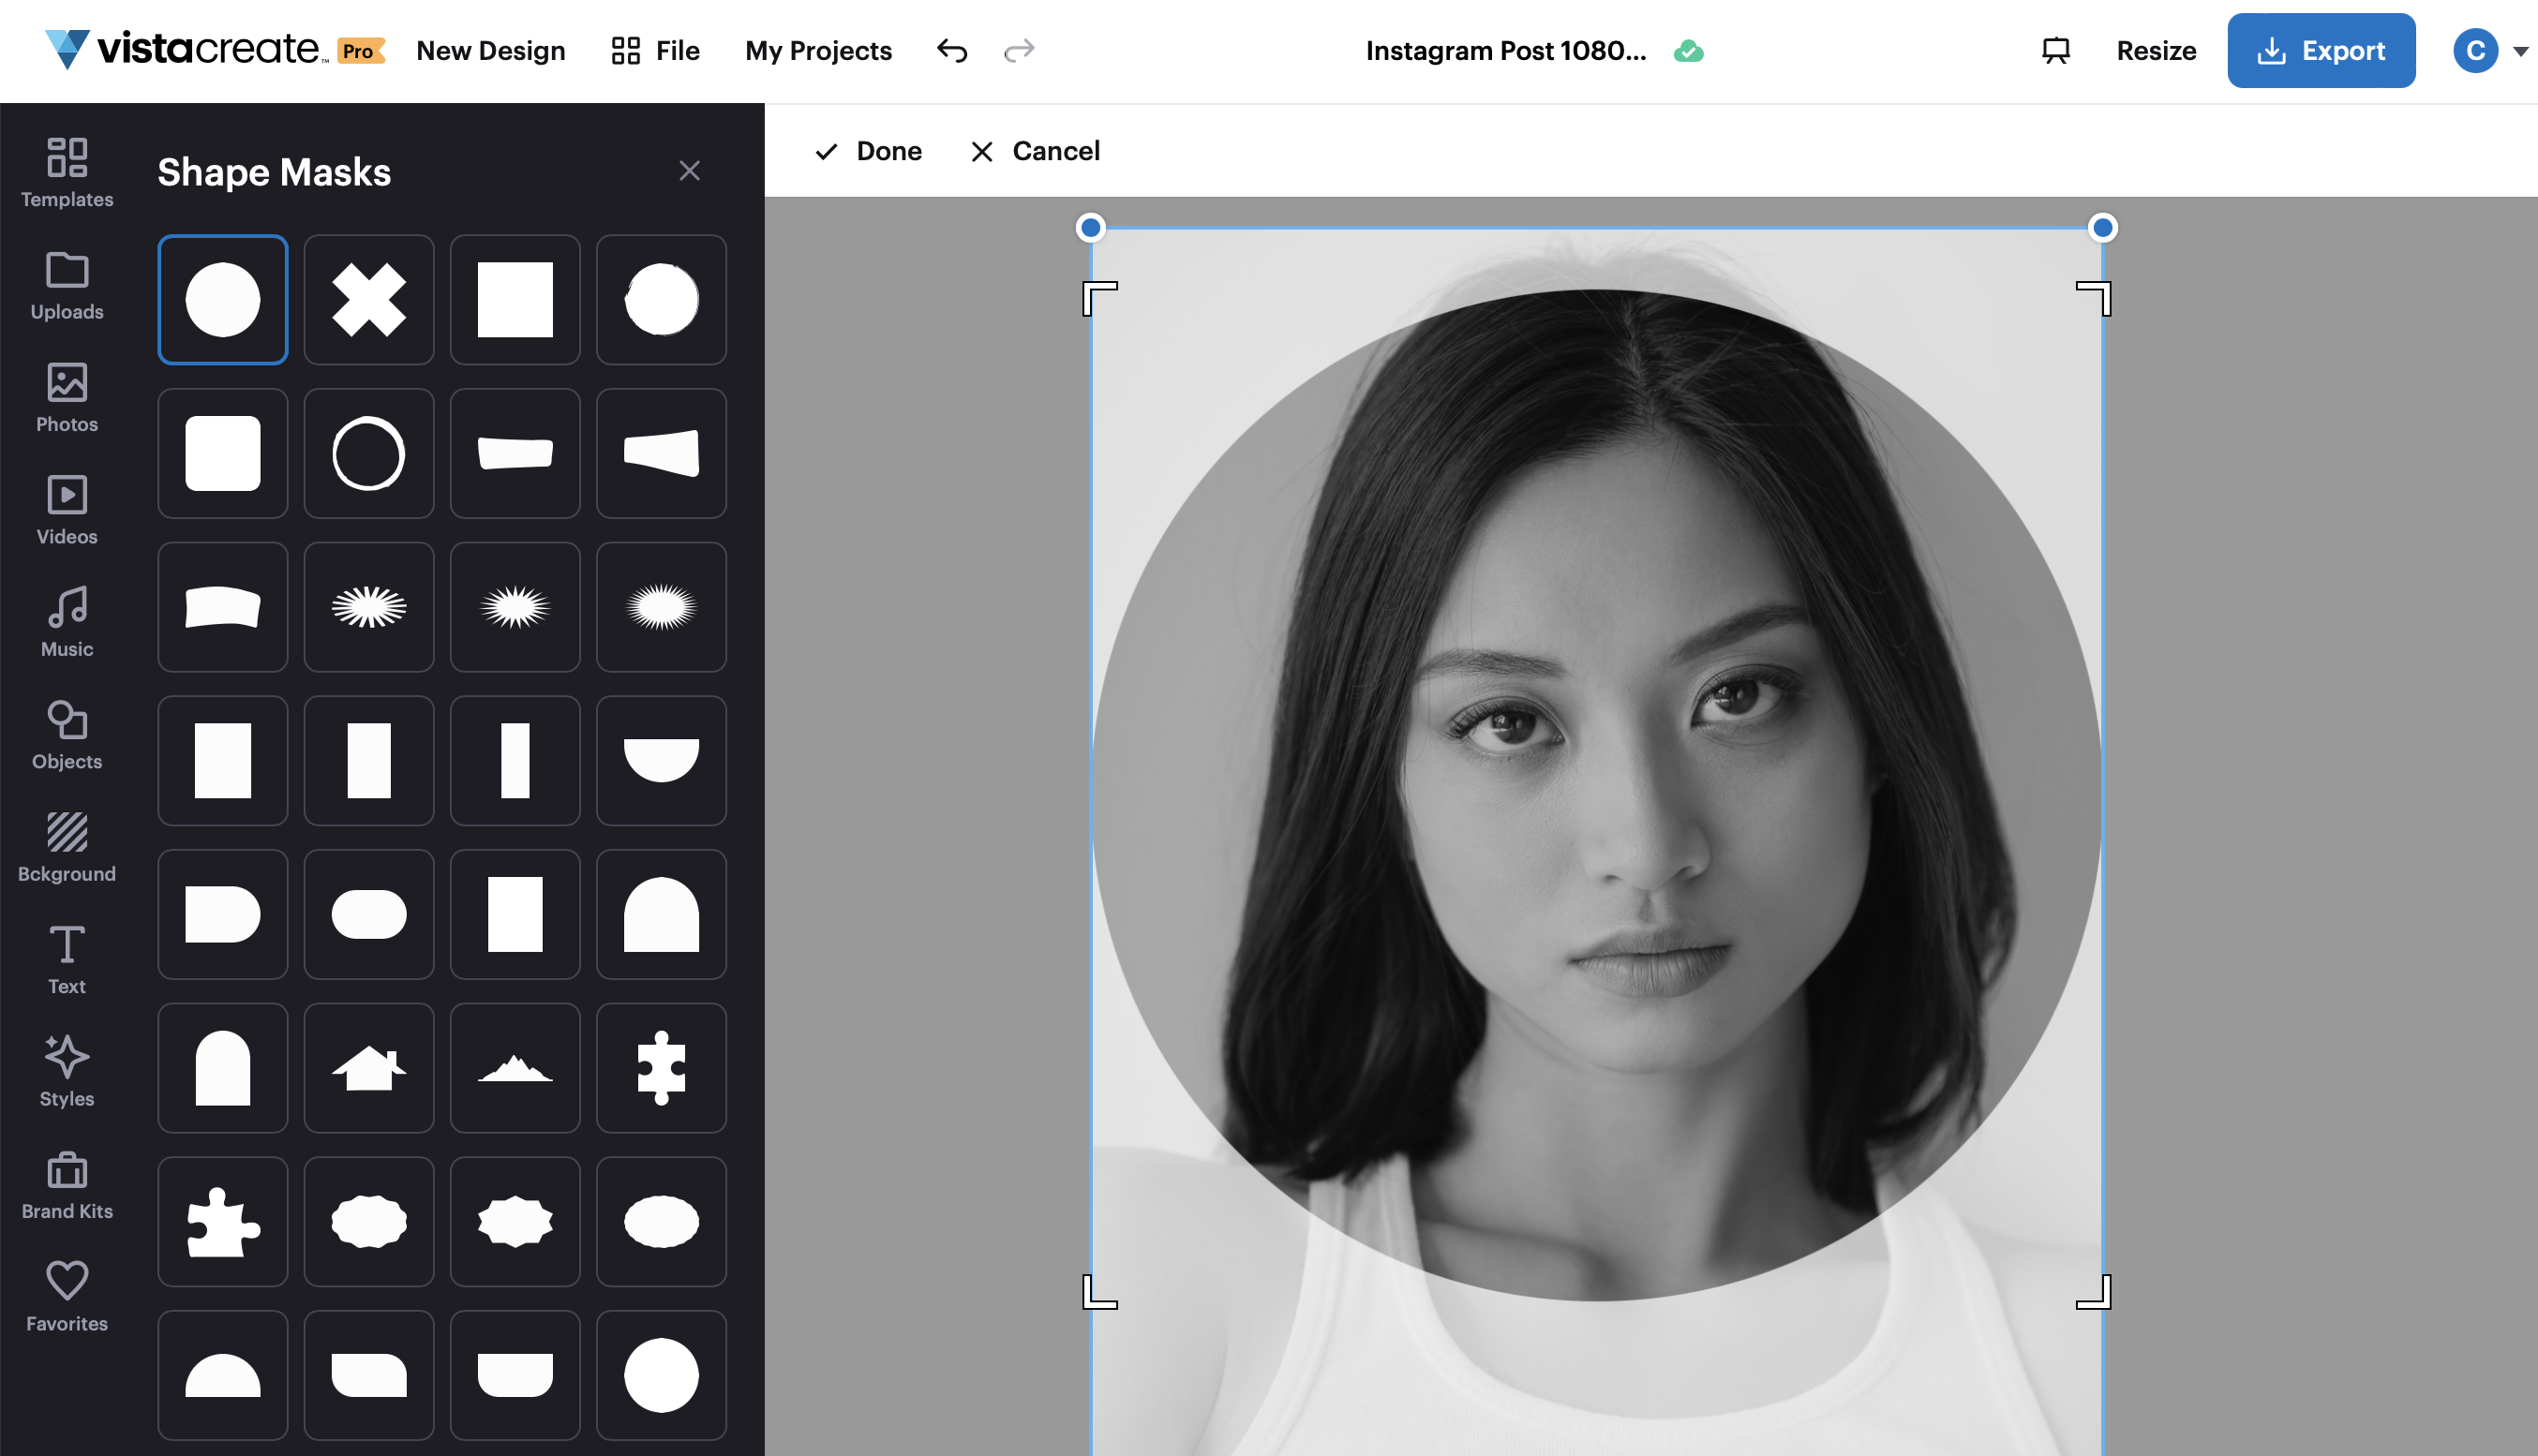
Task: Open the Photos panel
Action: pos(66,397)
